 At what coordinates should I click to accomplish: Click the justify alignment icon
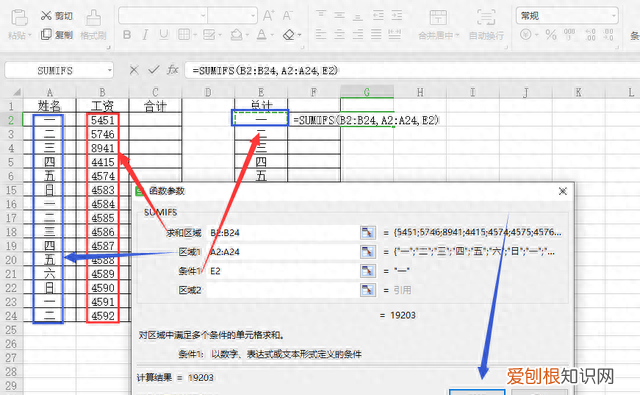pos(376,35)
